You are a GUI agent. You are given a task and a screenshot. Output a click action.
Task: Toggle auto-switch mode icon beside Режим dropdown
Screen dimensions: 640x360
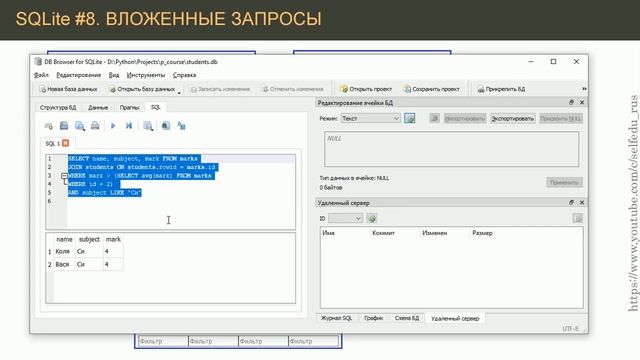point(409,118)
